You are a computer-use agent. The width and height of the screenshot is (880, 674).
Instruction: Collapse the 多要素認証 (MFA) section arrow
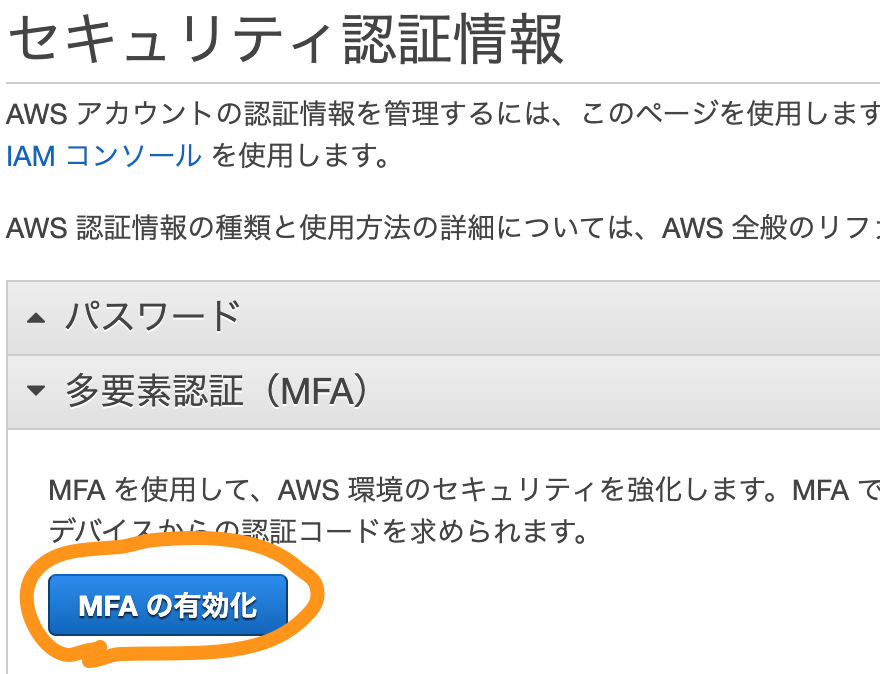(x=36, y=390)
